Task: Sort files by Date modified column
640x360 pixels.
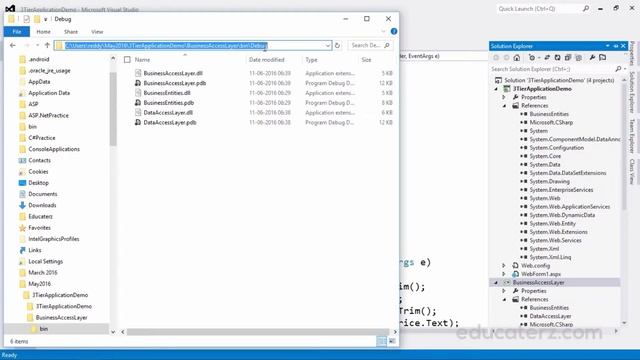Action: [267, 60]
